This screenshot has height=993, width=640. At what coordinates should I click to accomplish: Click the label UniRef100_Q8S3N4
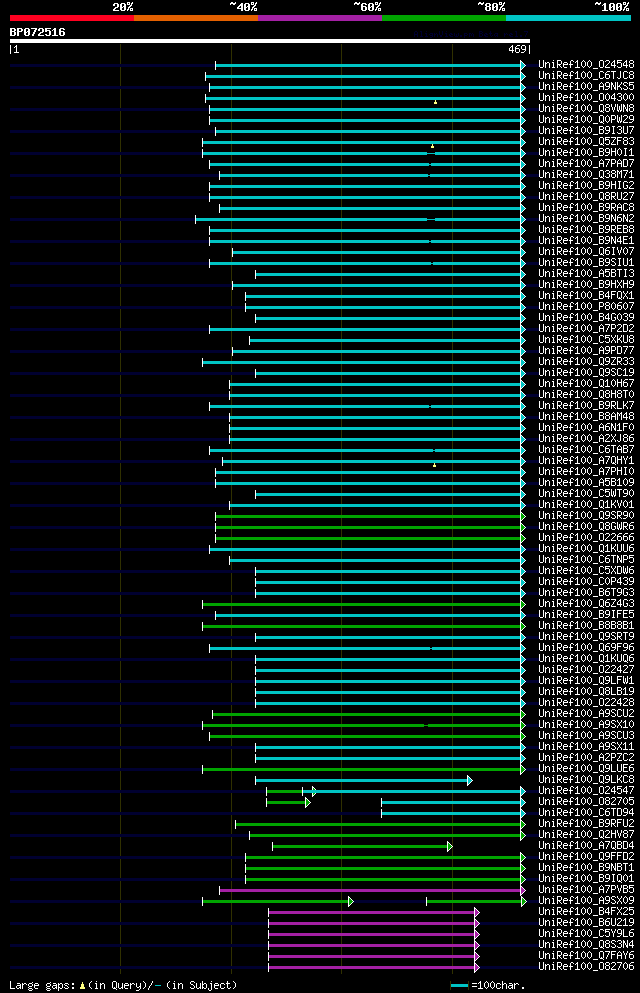[x=586, y=945]
